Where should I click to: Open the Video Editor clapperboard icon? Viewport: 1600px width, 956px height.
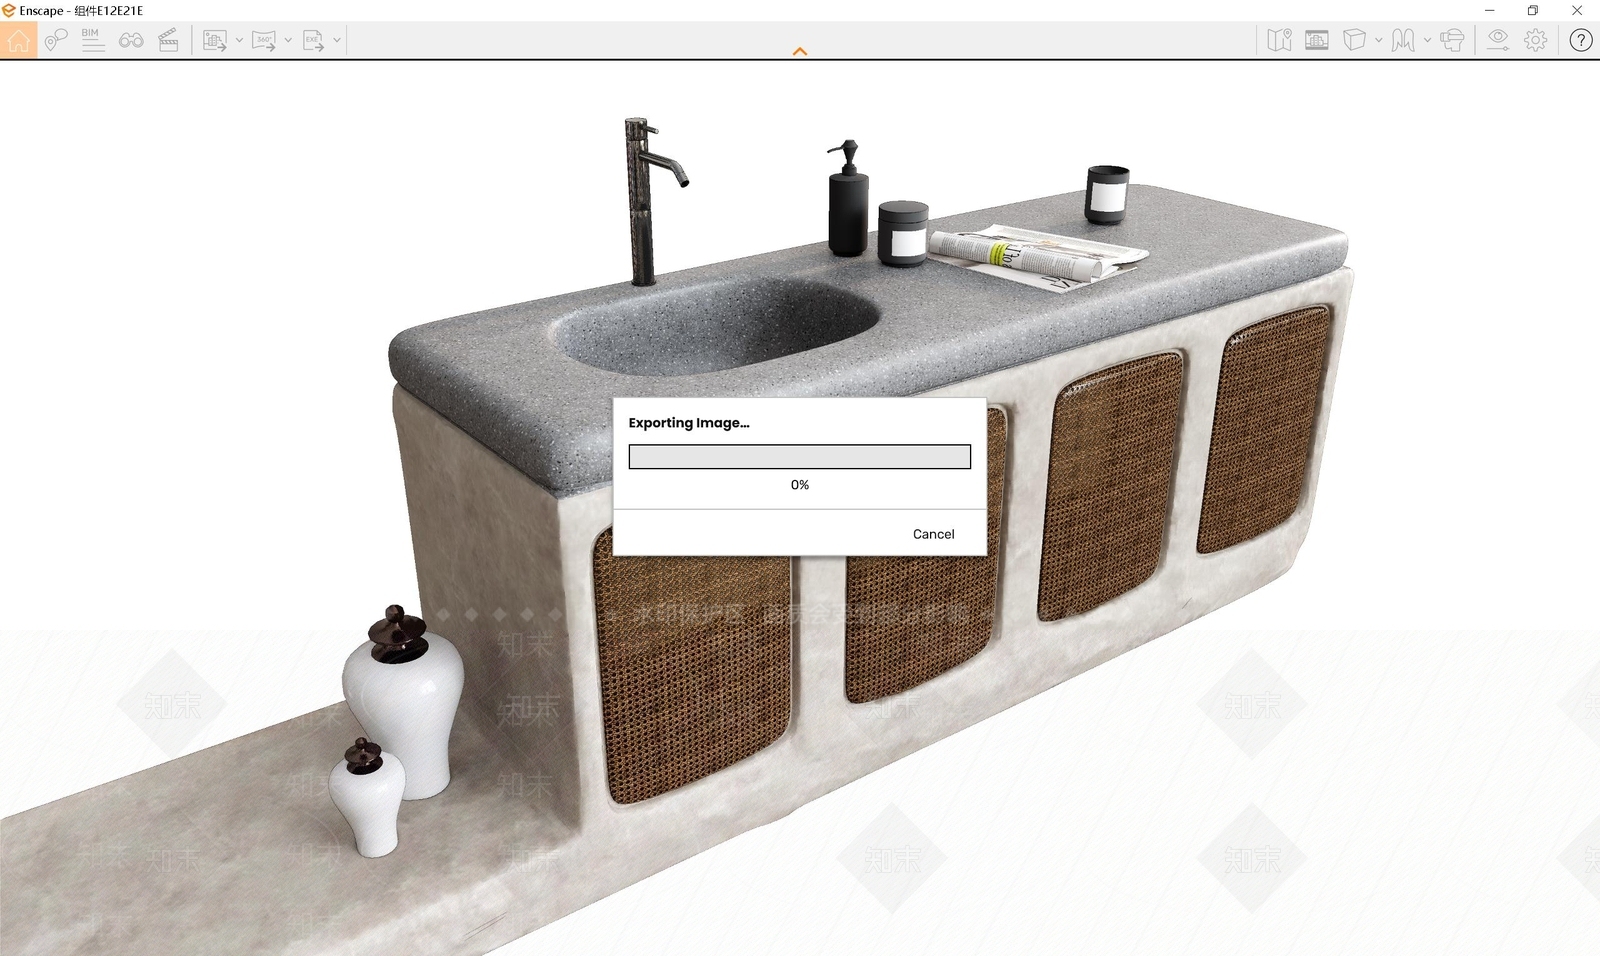(x=168, y=40)
